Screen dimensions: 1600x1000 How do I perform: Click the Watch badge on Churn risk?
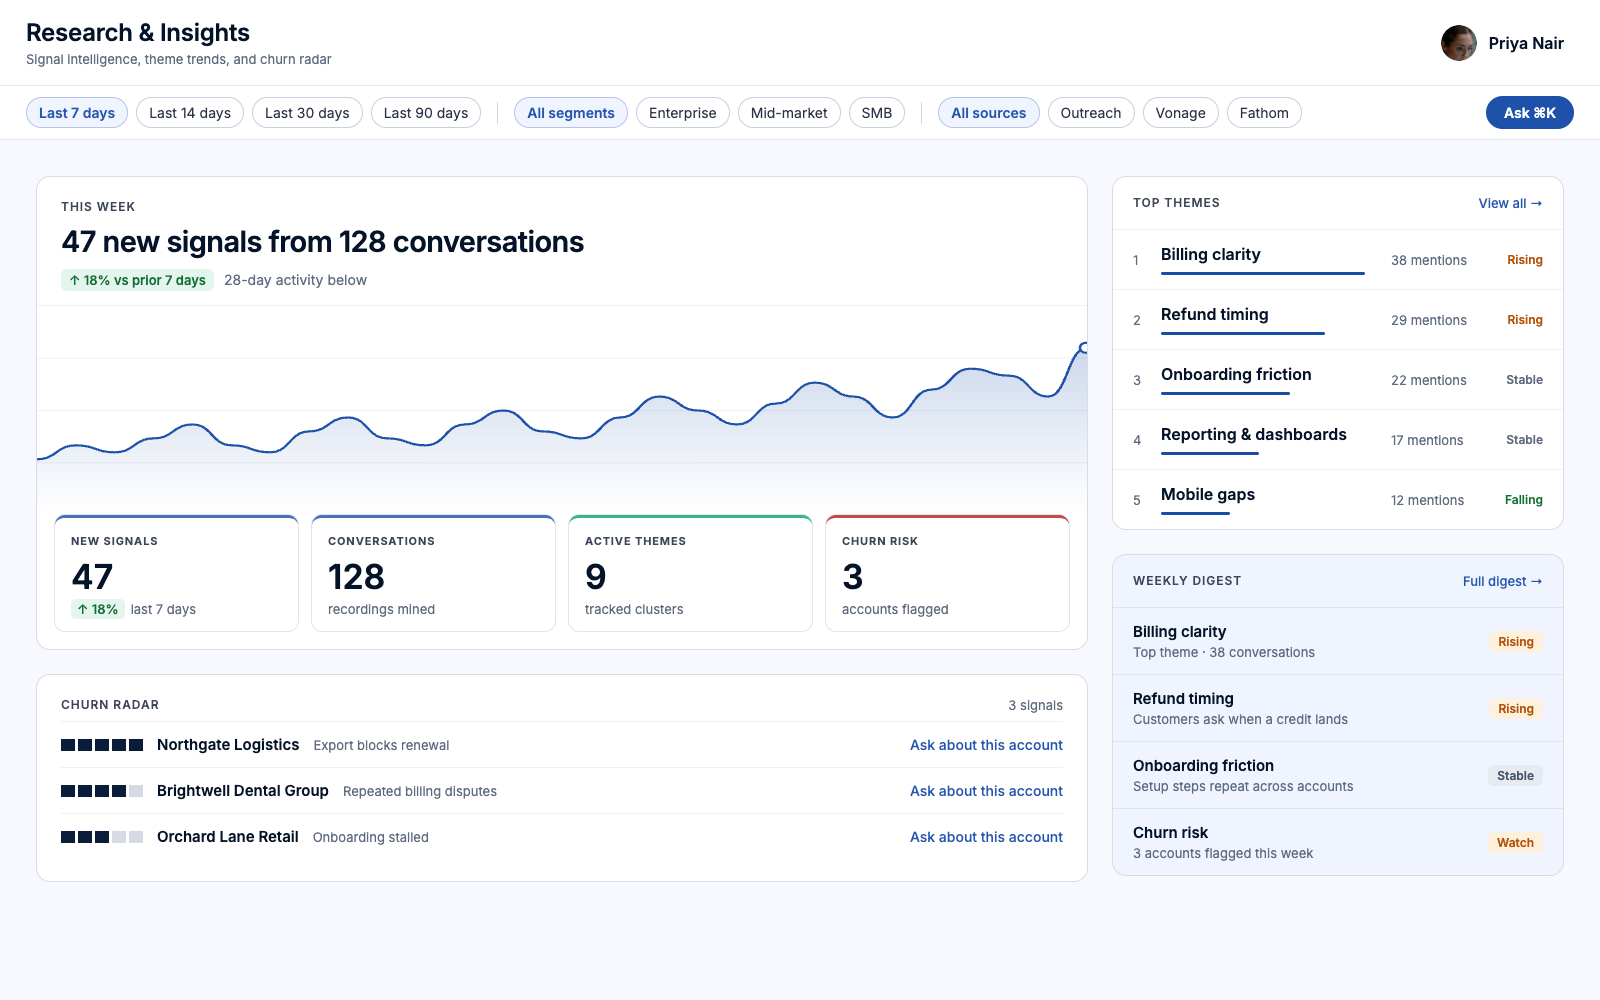tap(1515, 843)
